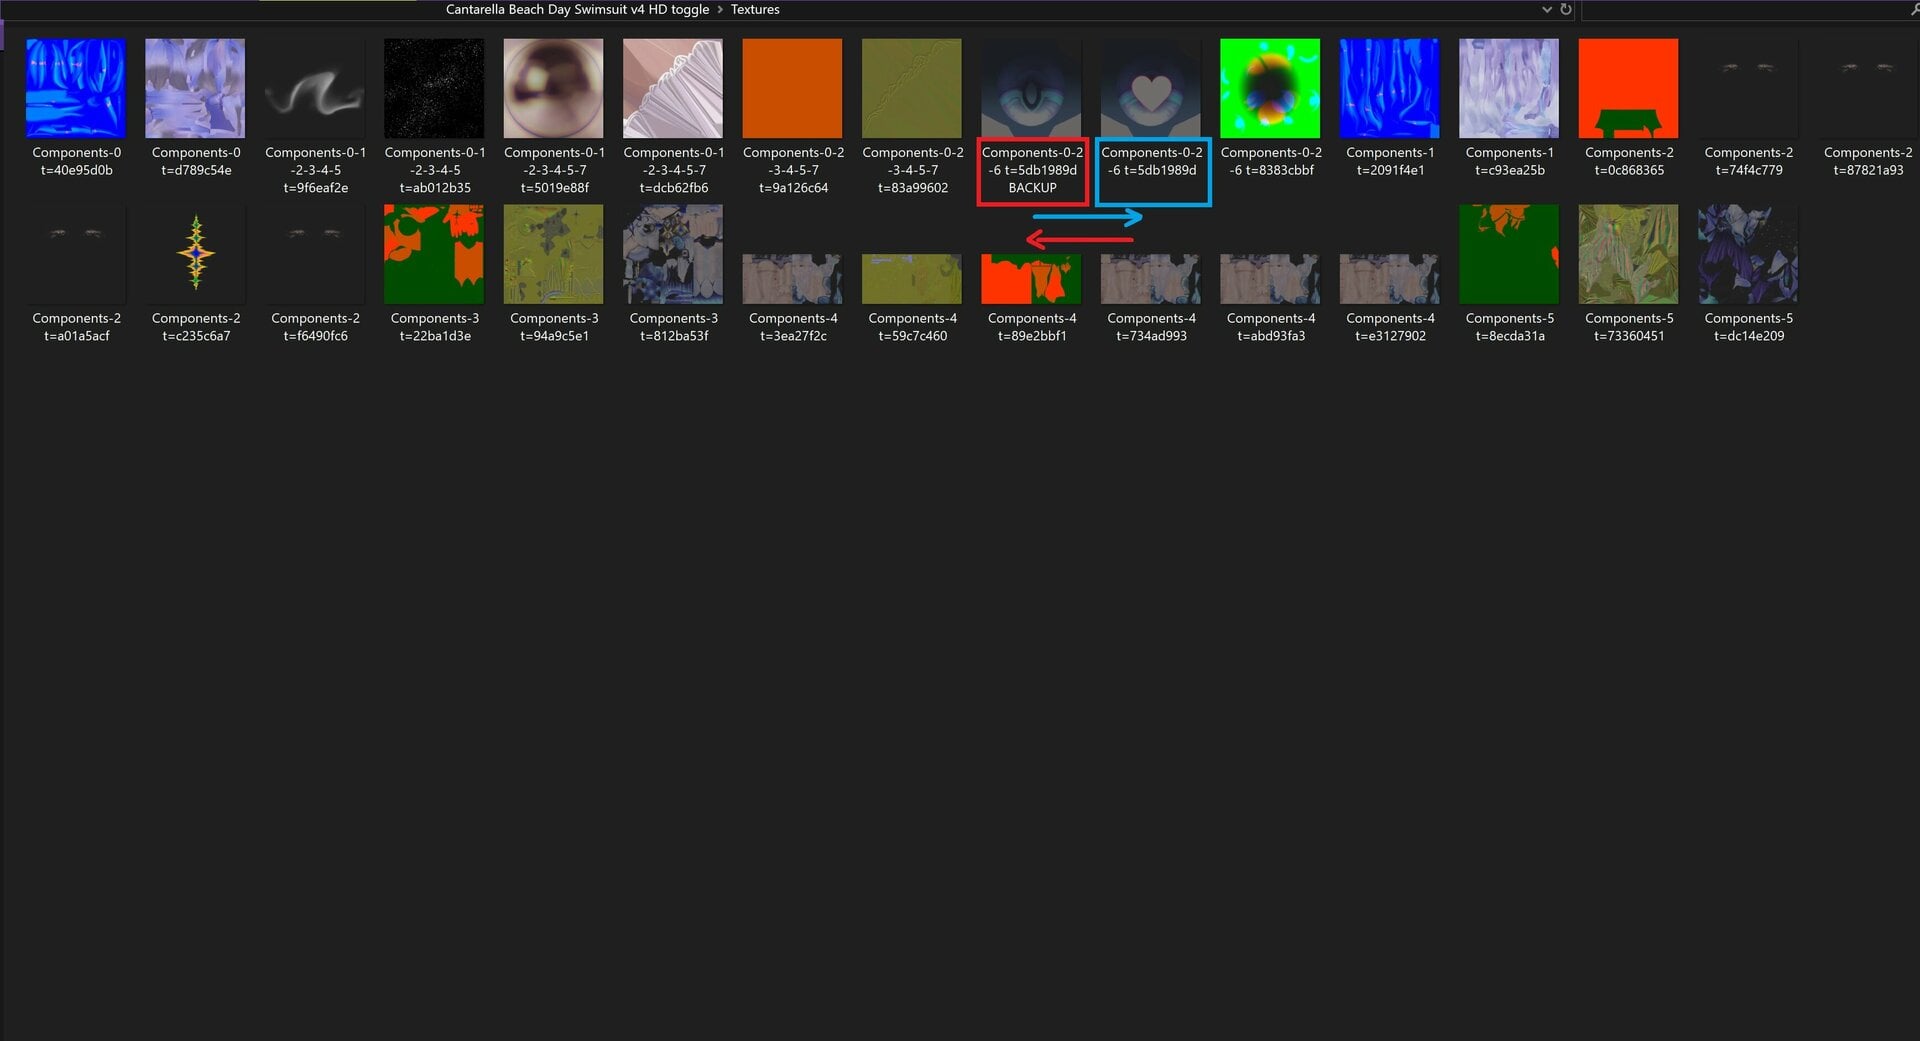
Task: Select solid orange texture t=9a126c64
Action: [792, 88]
